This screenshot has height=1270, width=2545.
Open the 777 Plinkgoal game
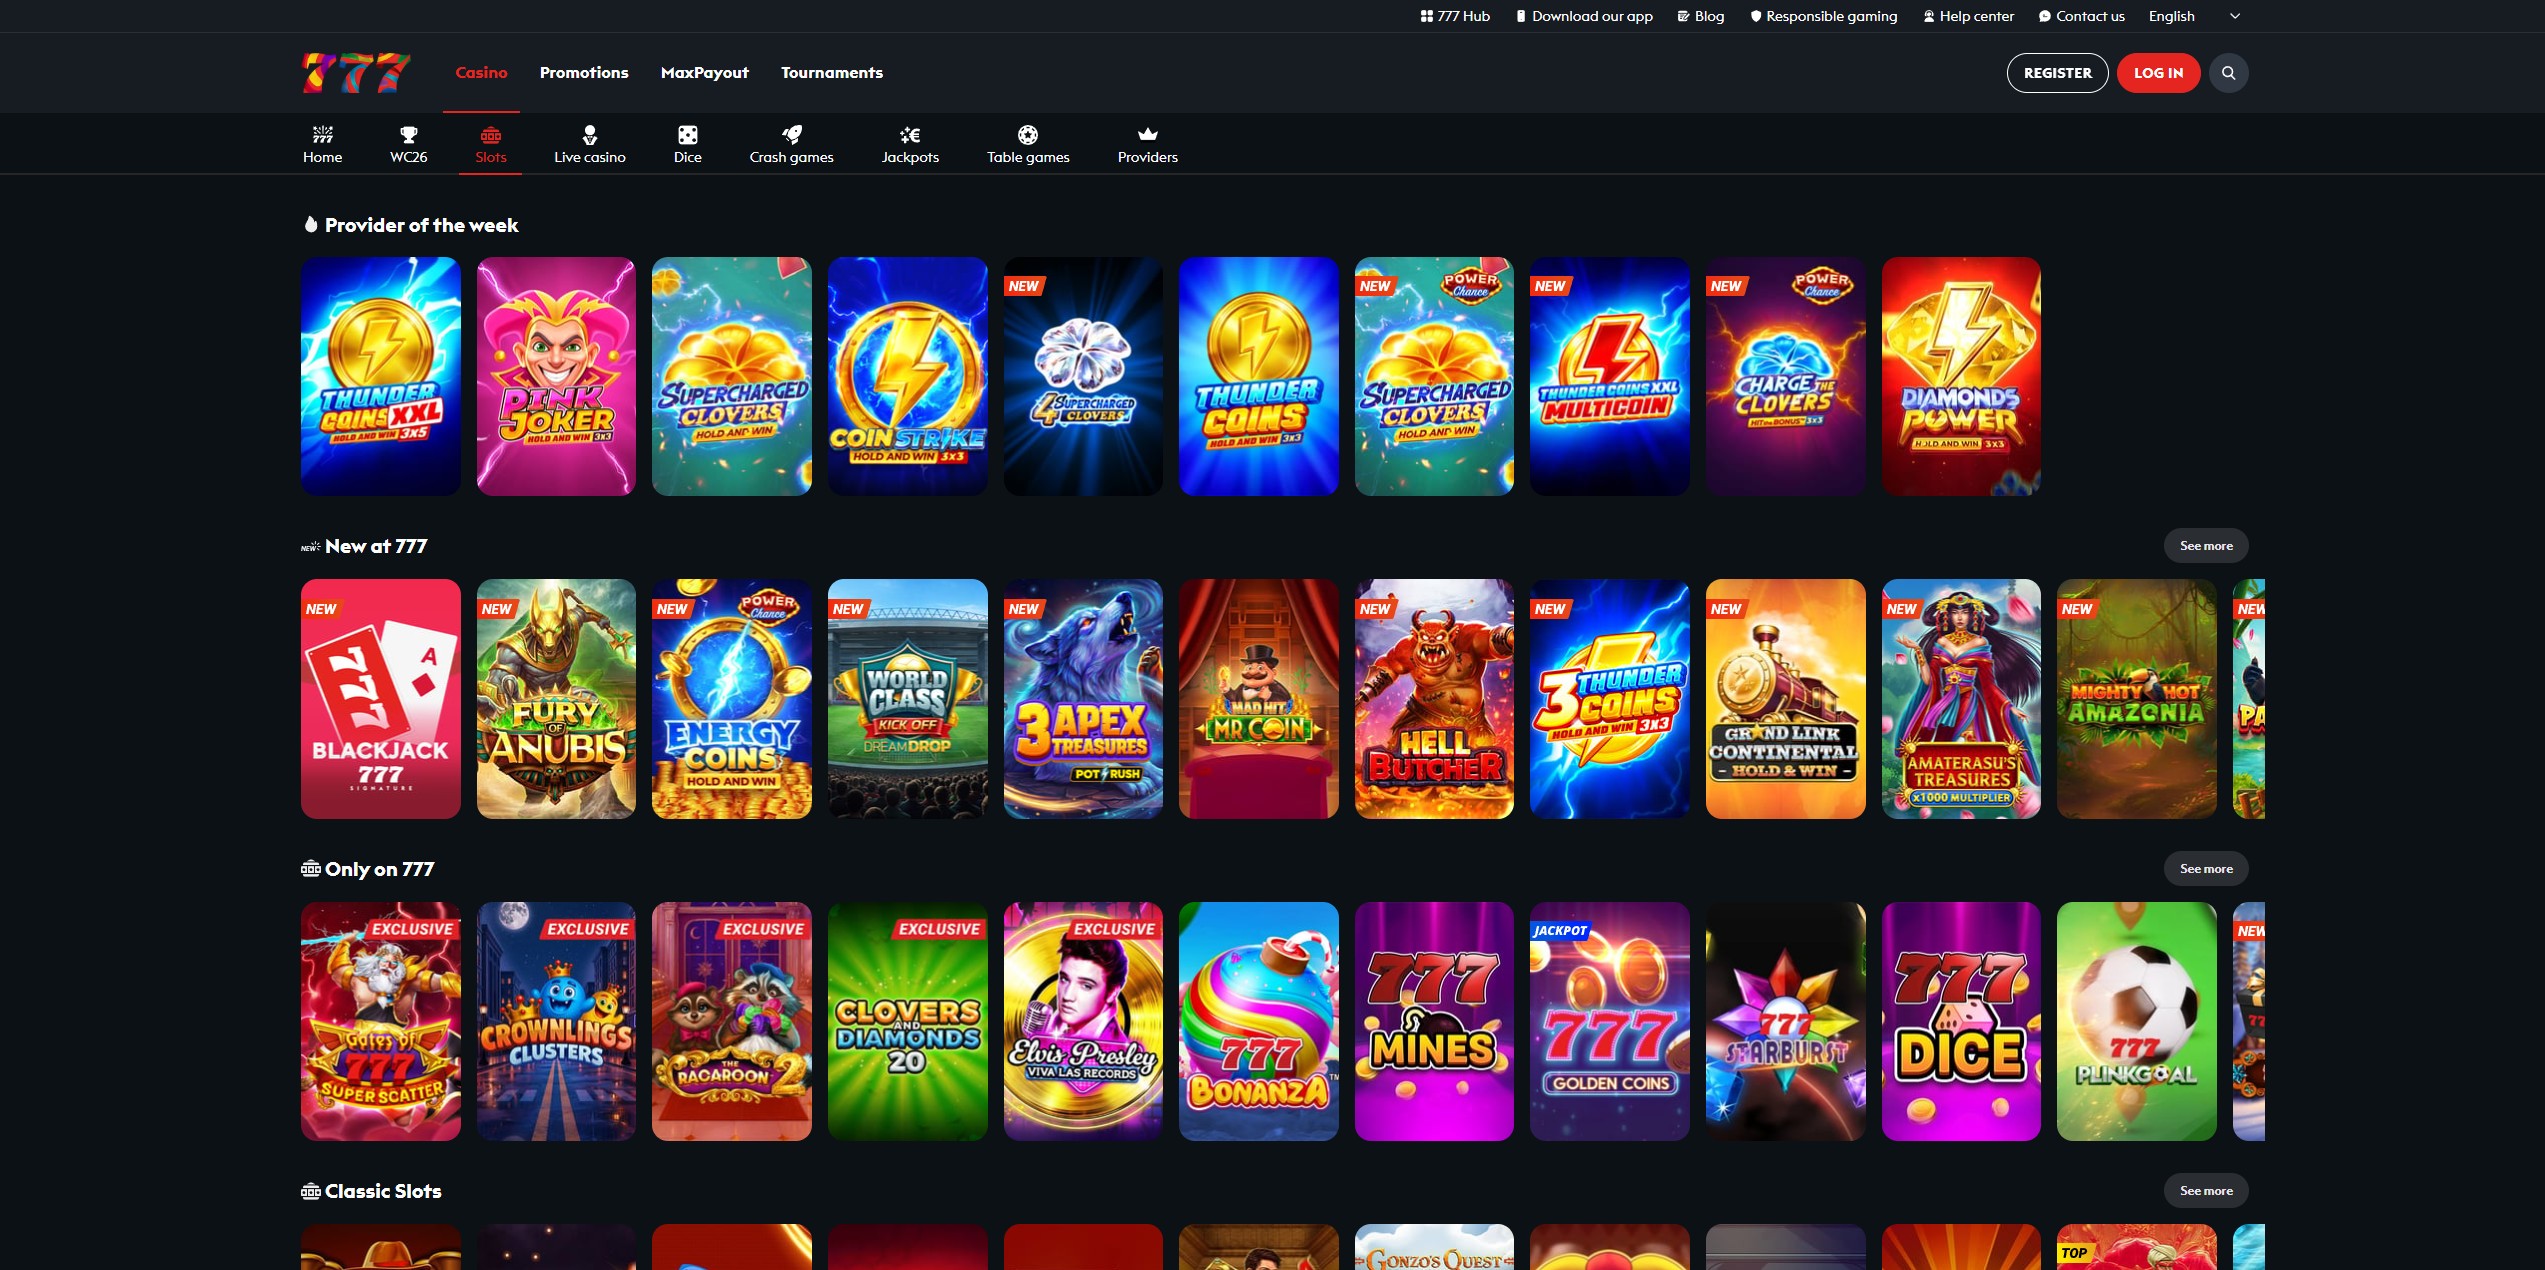click(2137, 1021)
